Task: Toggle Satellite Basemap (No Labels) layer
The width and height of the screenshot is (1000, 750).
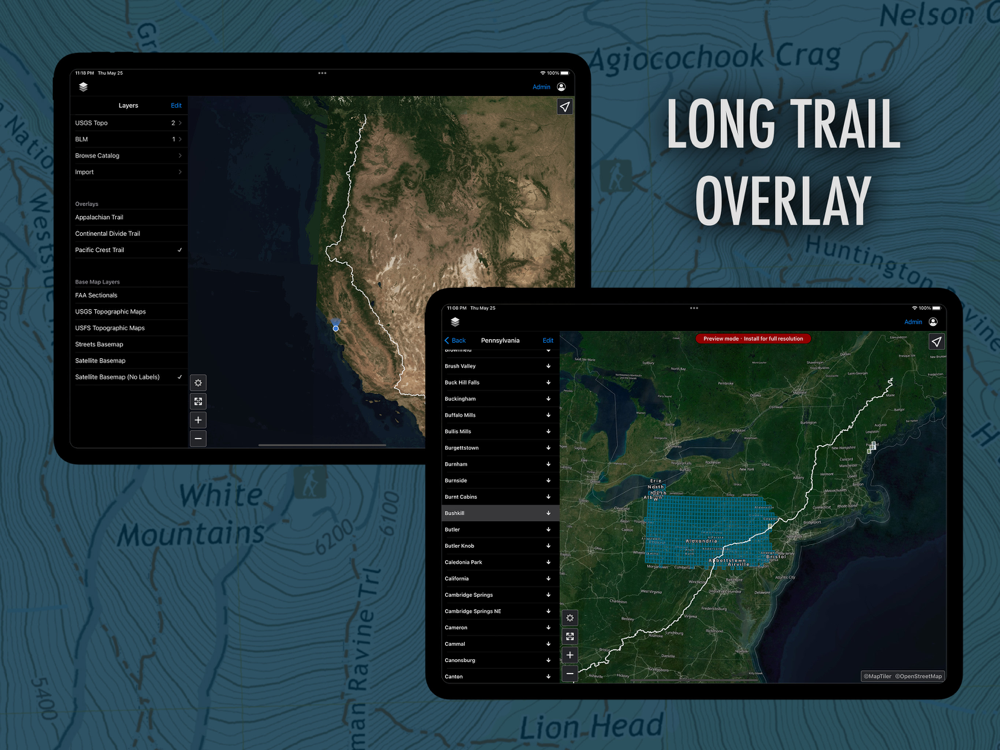Action: [x=129, y=377]
